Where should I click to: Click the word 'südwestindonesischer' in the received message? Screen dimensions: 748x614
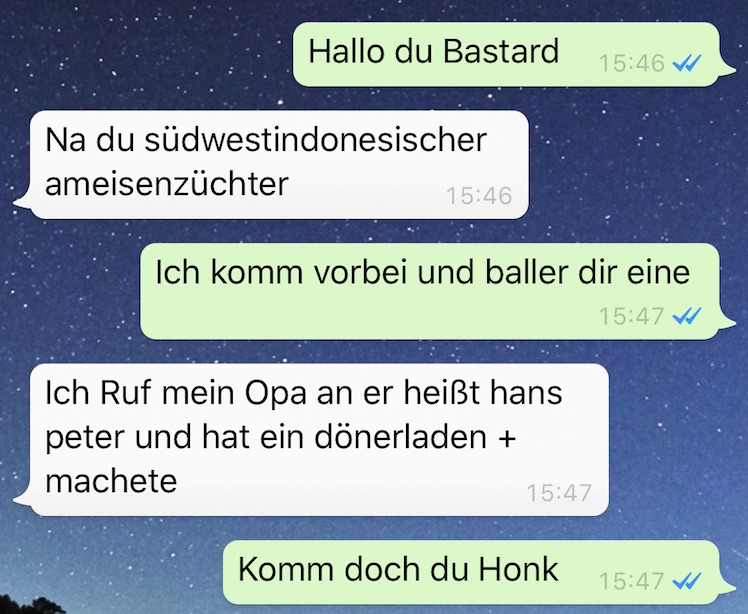(315, 140)
